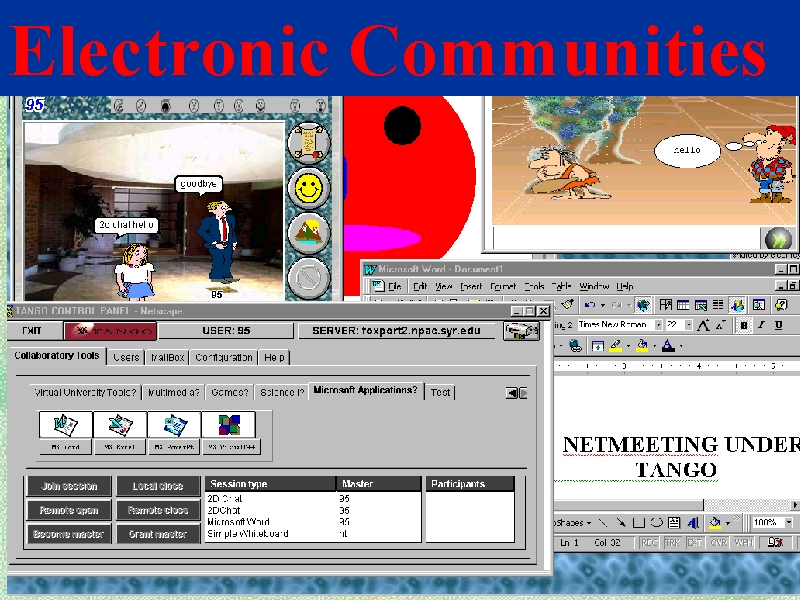Select the Virtual University Tools tab
Screen dimensions: 800x600
pos(85,392)
